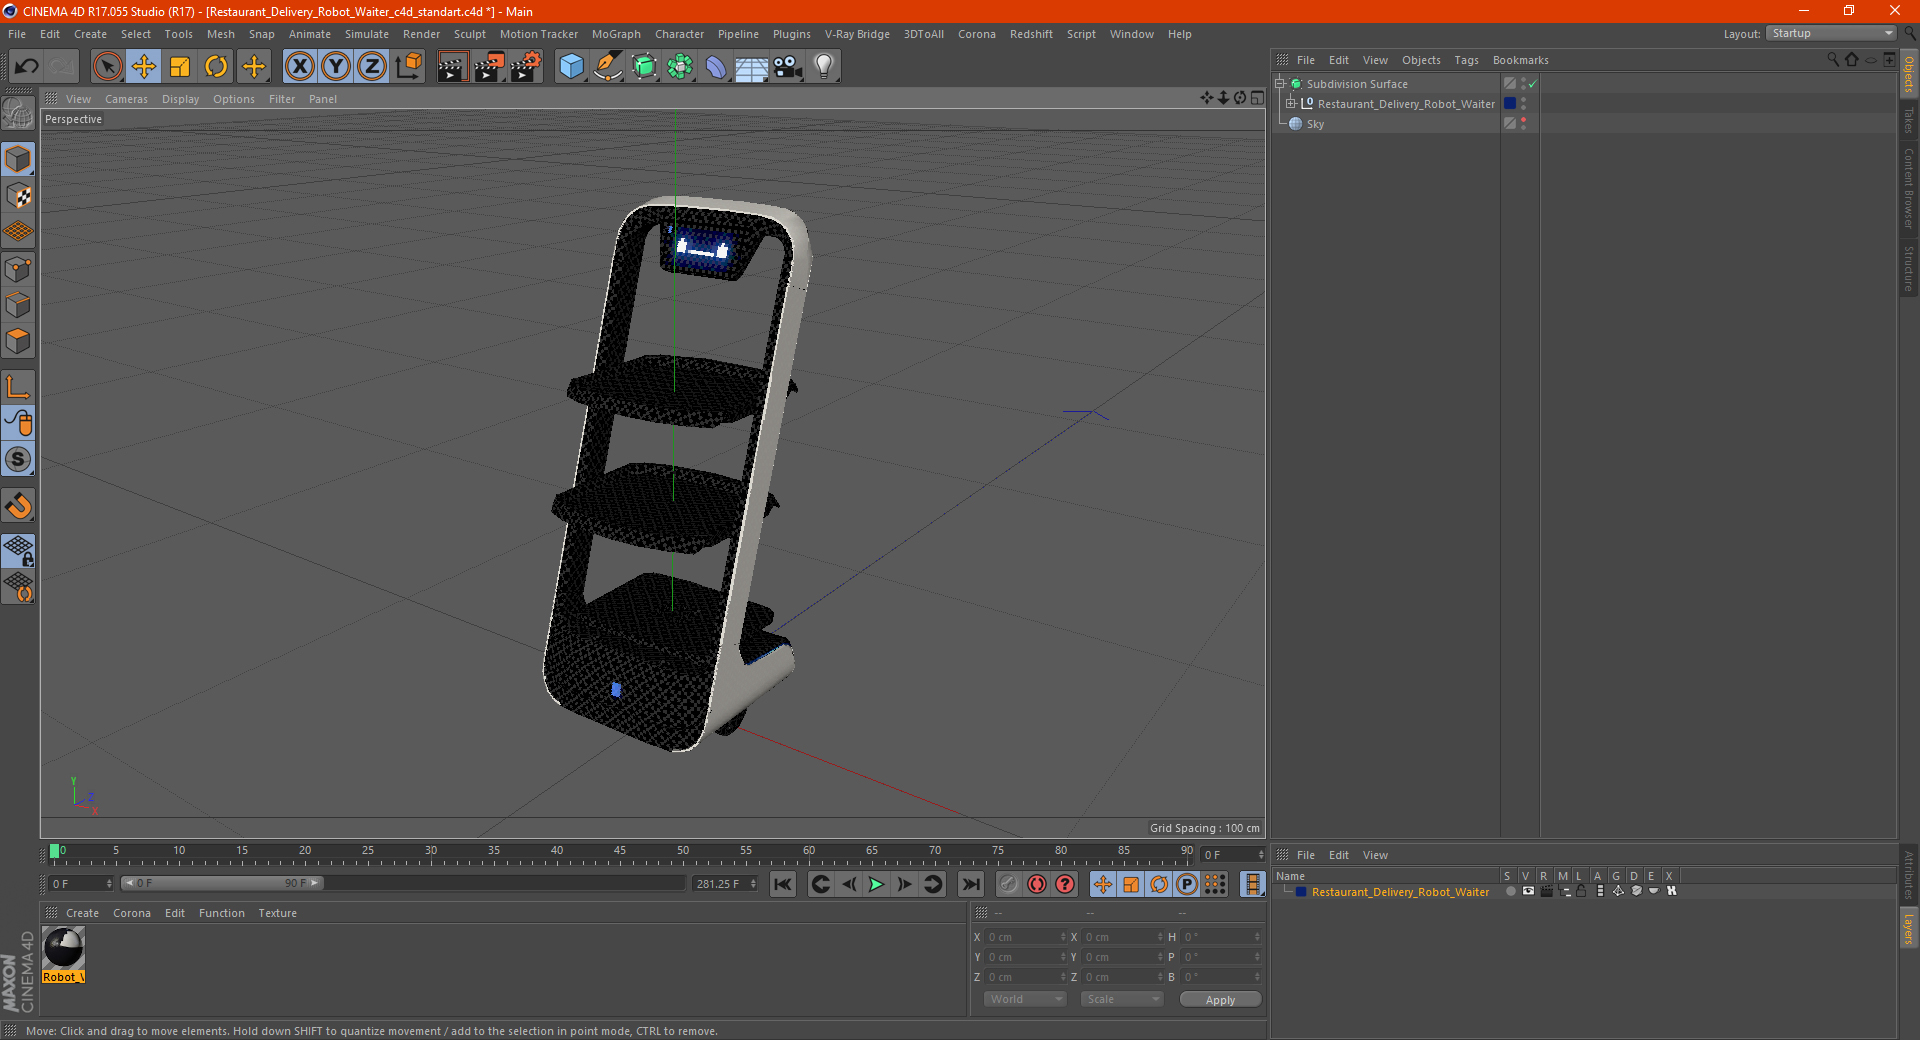Open the MoGraph menu
This screenshot has height=1040, width=1920.
(616, 34)
